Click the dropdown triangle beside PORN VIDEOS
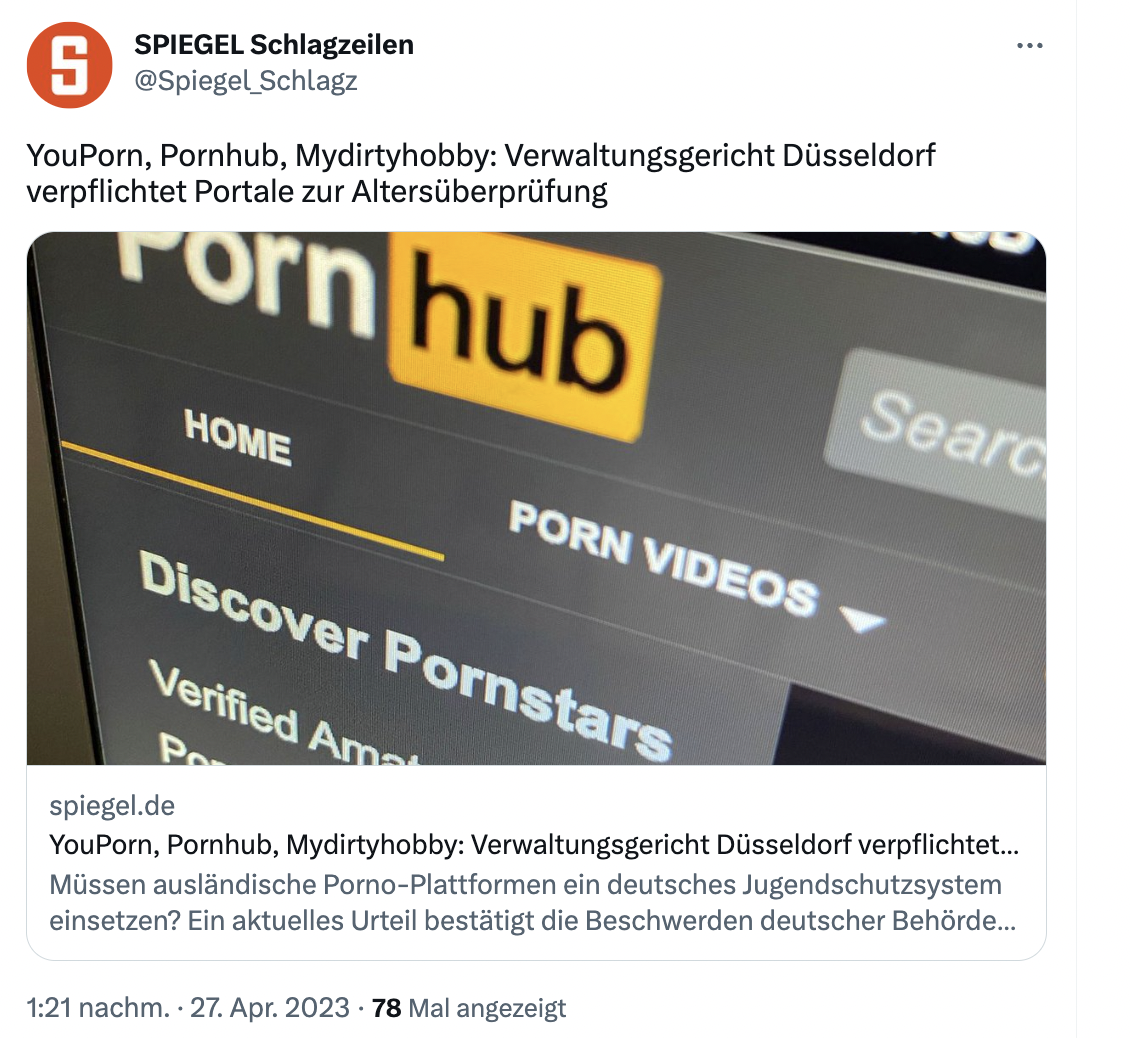The height and width of the screenshot is (1038, 1130). [862, 618]
